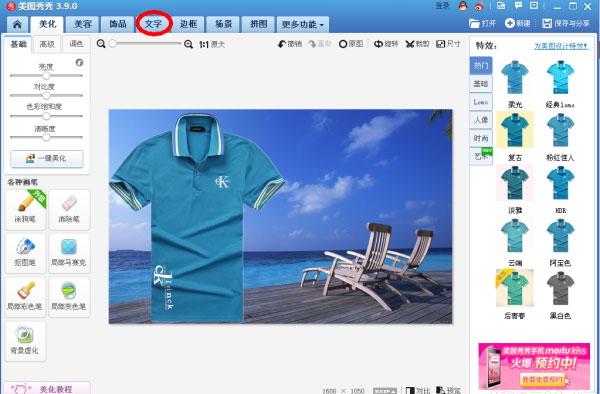The height and width of the screenshot is (394, 600).
Task: Apply the 复古 effect thumbnail
Action: pos(515,130)
